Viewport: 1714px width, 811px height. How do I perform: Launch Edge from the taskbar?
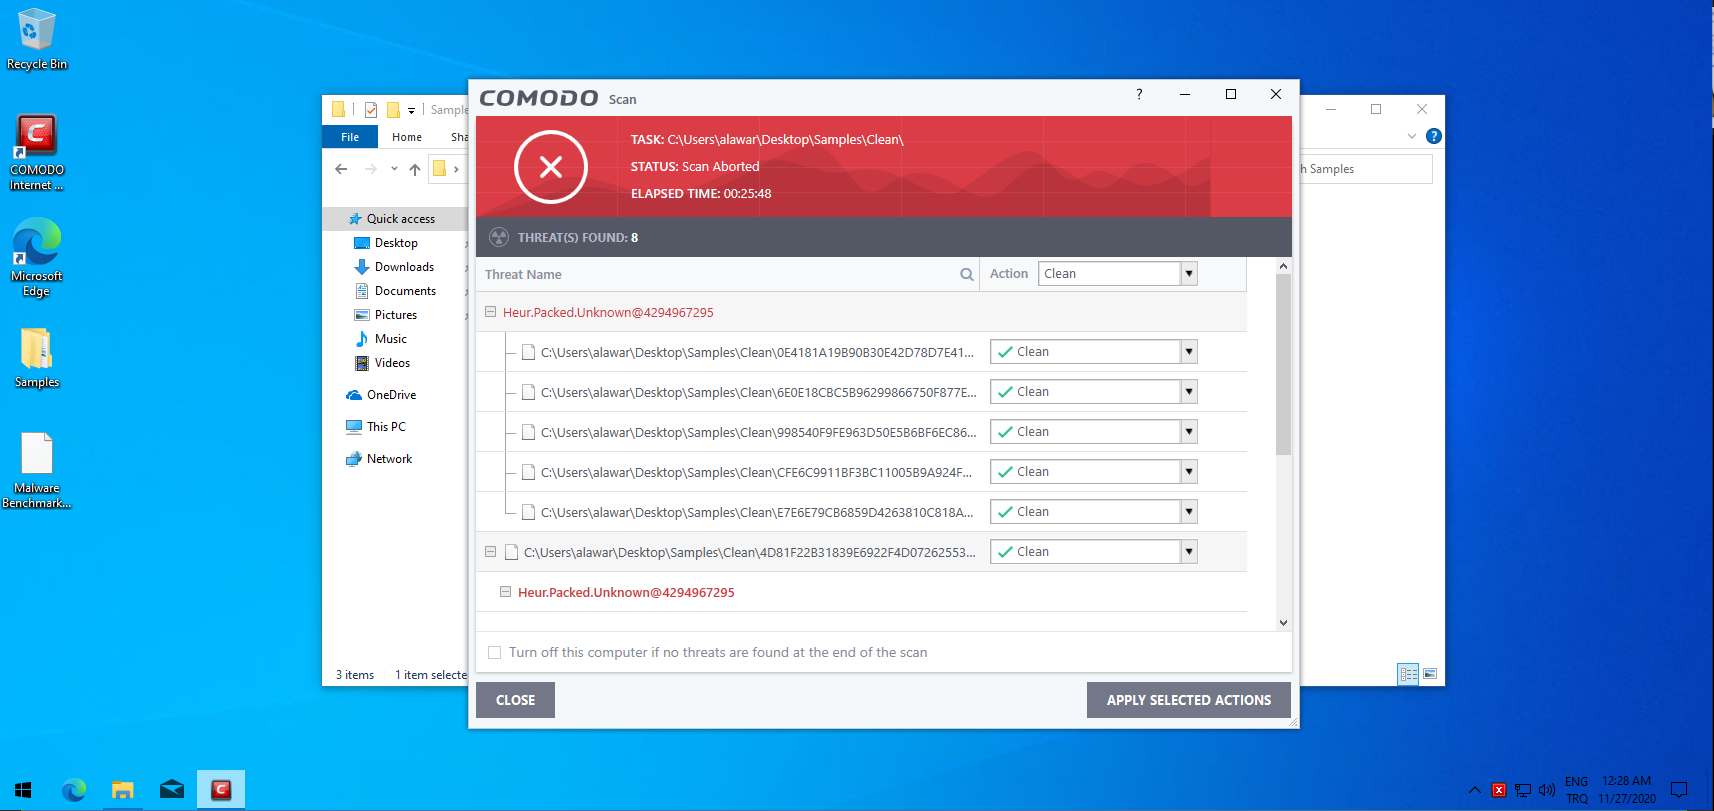pos(74,790)
